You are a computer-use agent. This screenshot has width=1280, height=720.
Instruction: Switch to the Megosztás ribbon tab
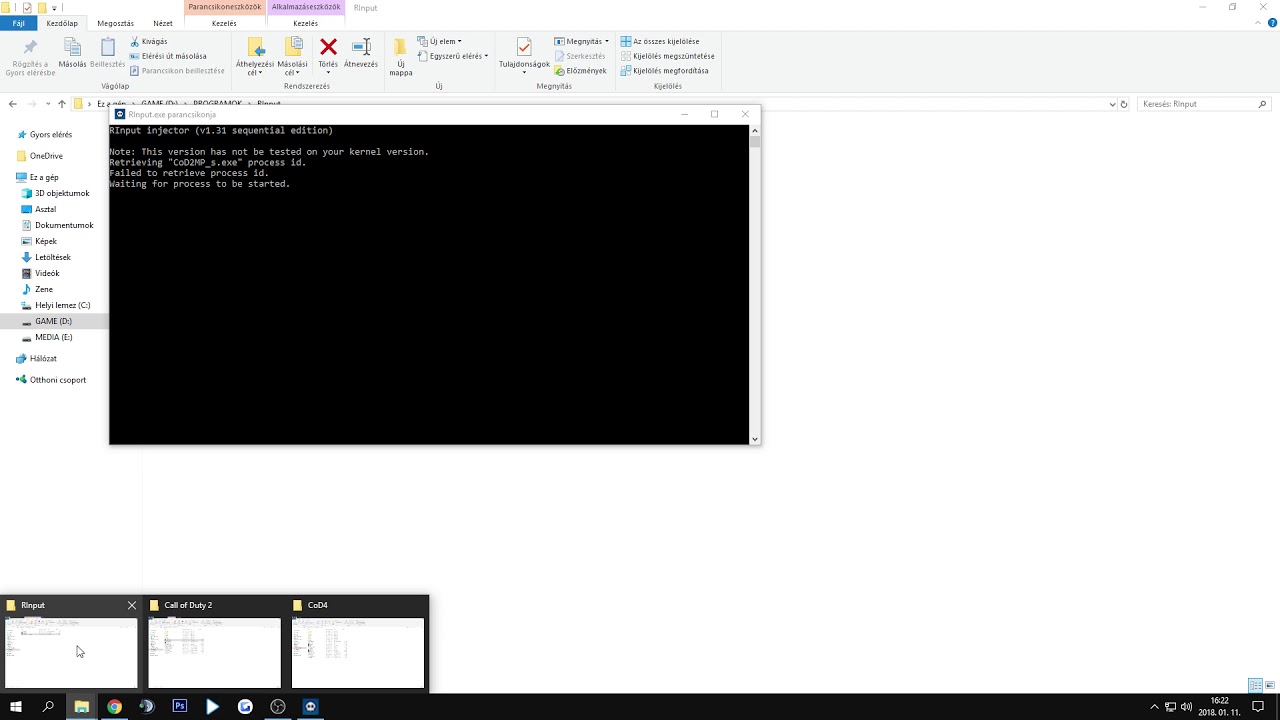point(115,23)
